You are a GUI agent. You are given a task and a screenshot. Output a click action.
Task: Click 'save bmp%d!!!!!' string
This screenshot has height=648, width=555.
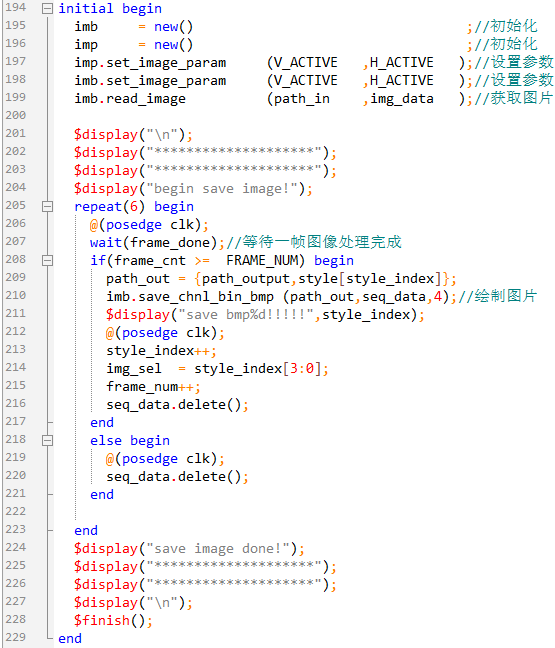[x=245, y=315]
